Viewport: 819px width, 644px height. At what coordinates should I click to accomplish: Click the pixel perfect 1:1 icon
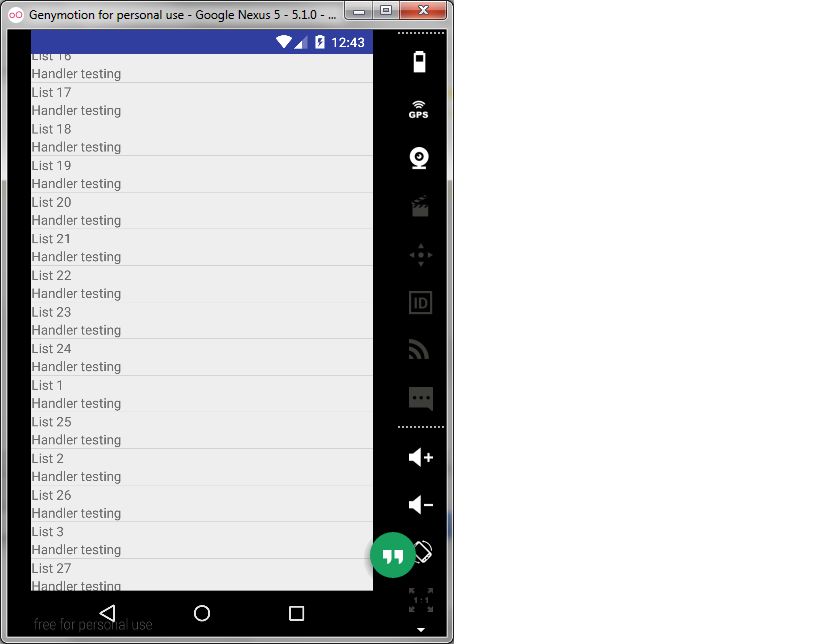420,600
